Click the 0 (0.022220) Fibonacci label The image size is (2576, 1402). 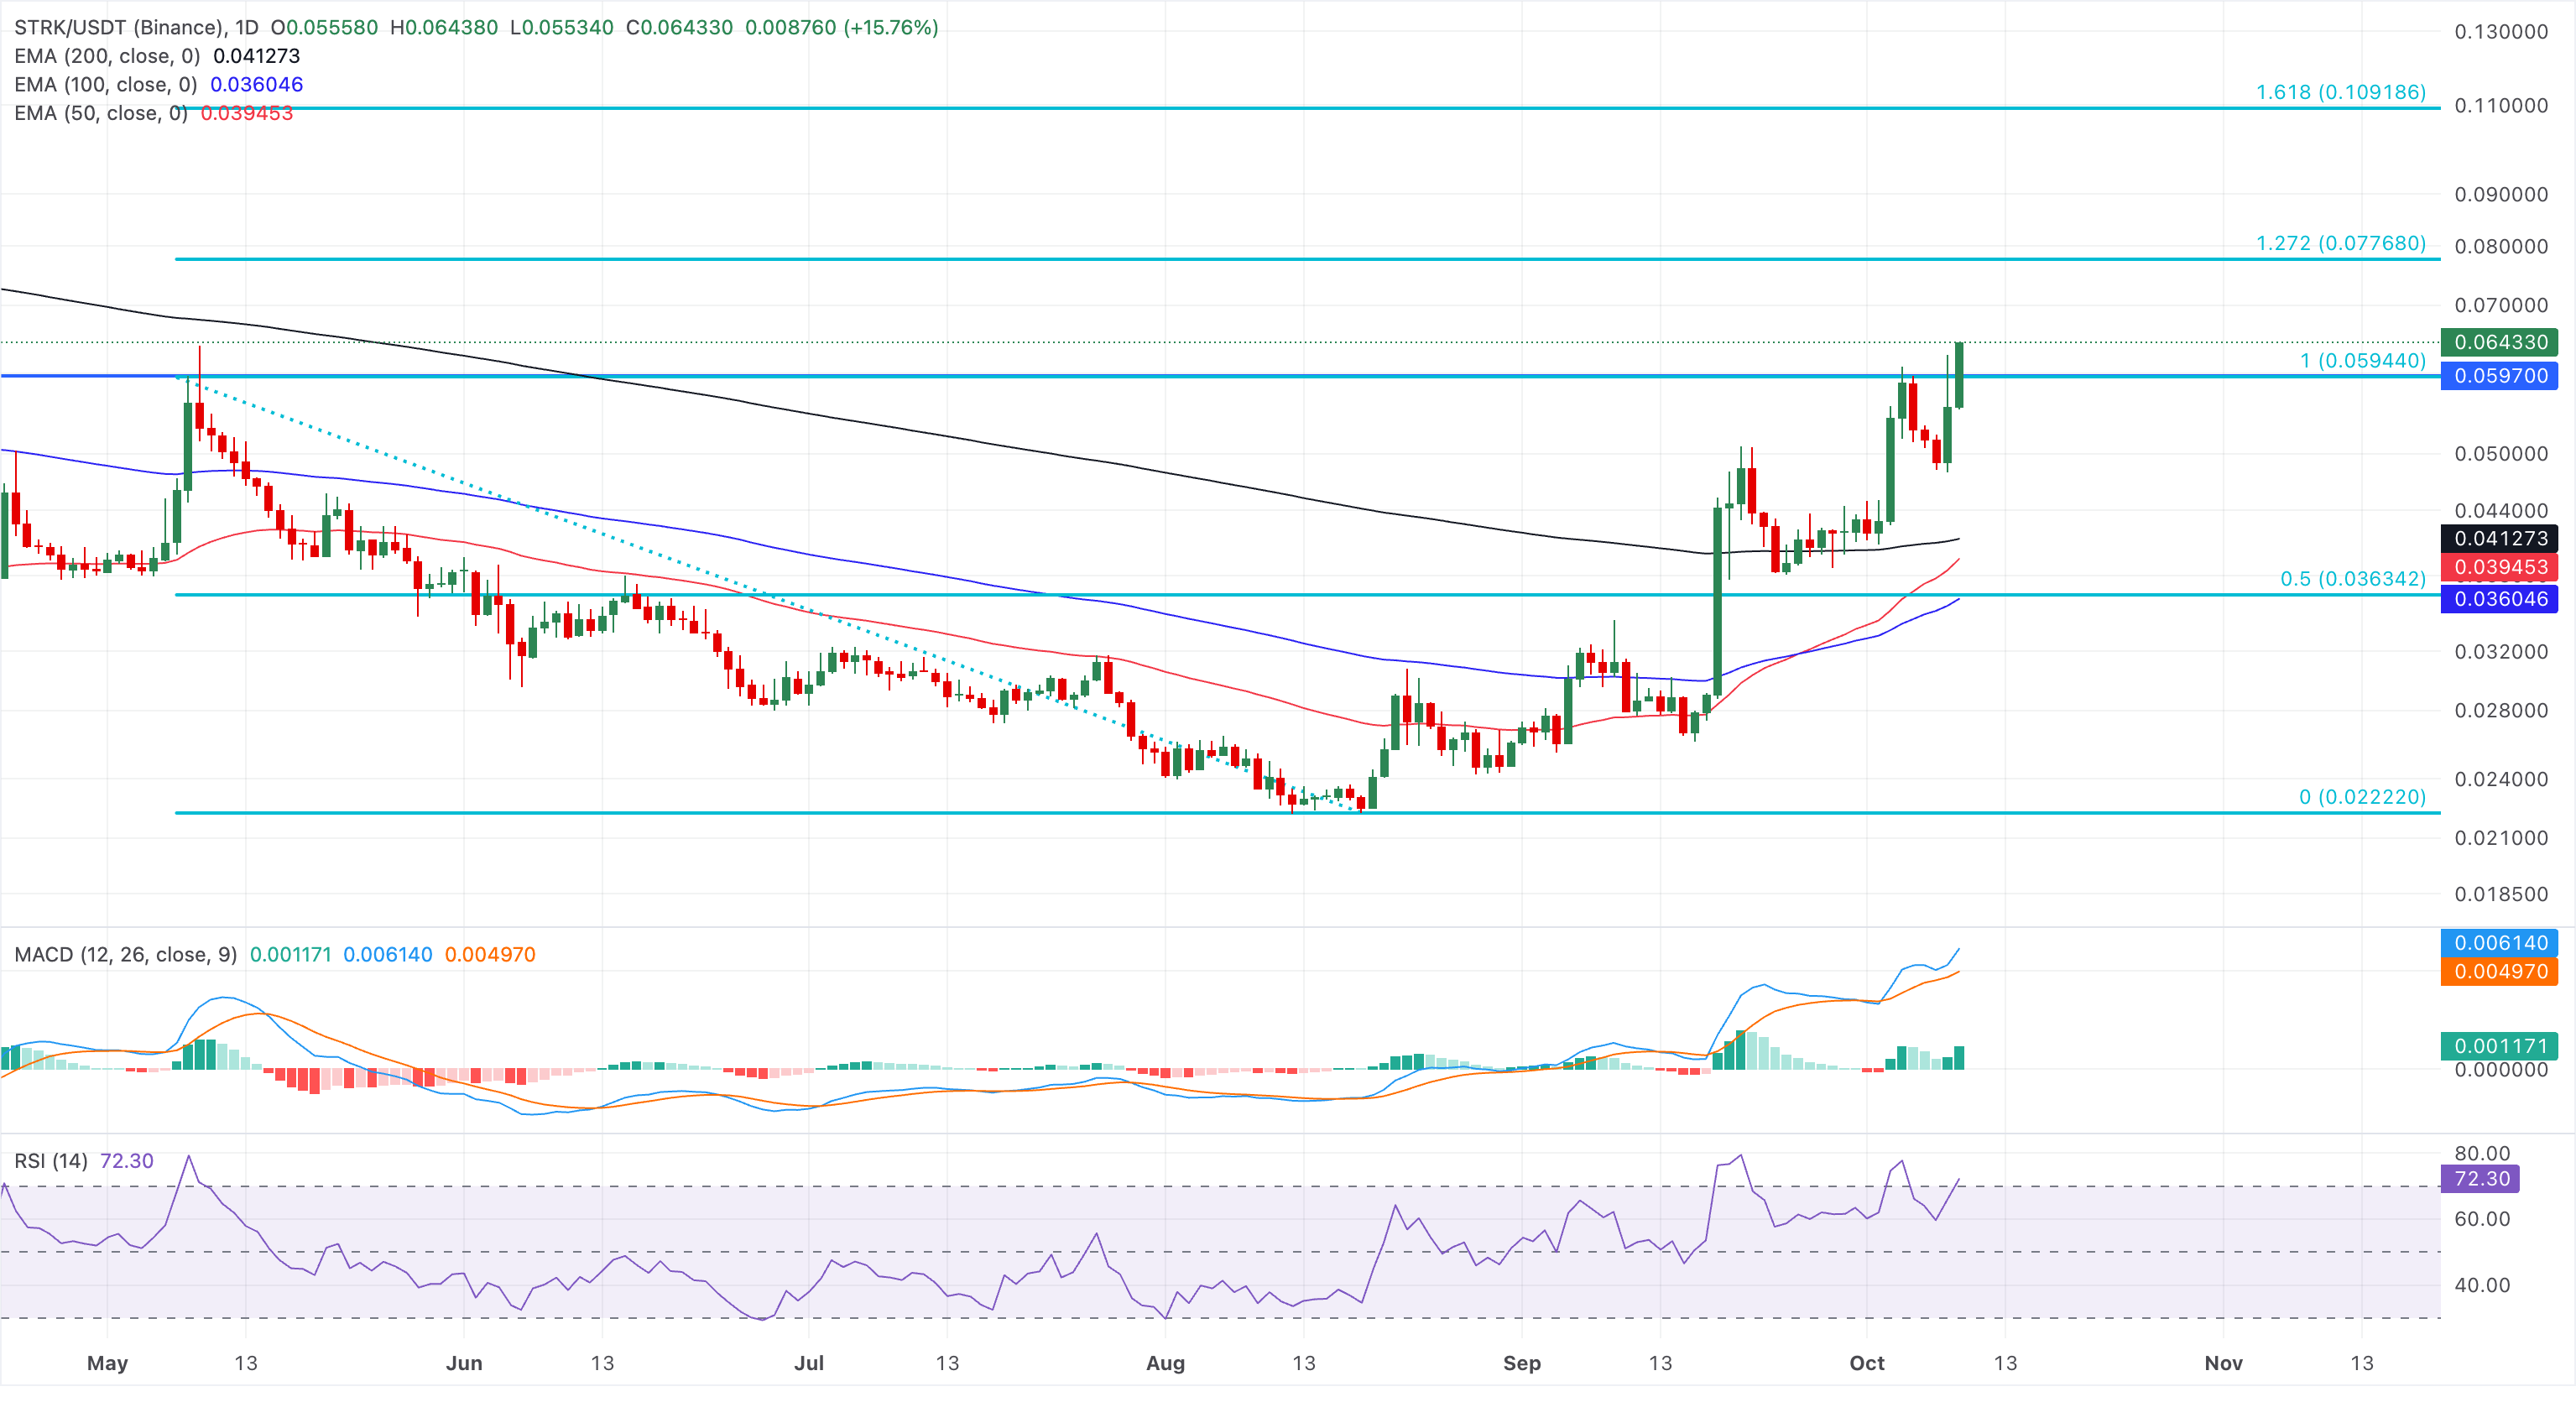point(2363,796)
